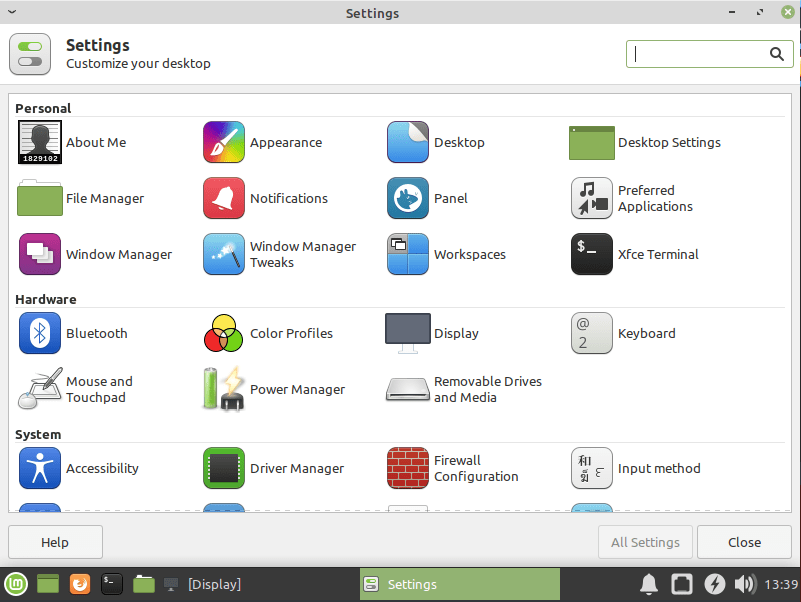
Task: Click the All Settings button
Action: (x=645, y=542)
